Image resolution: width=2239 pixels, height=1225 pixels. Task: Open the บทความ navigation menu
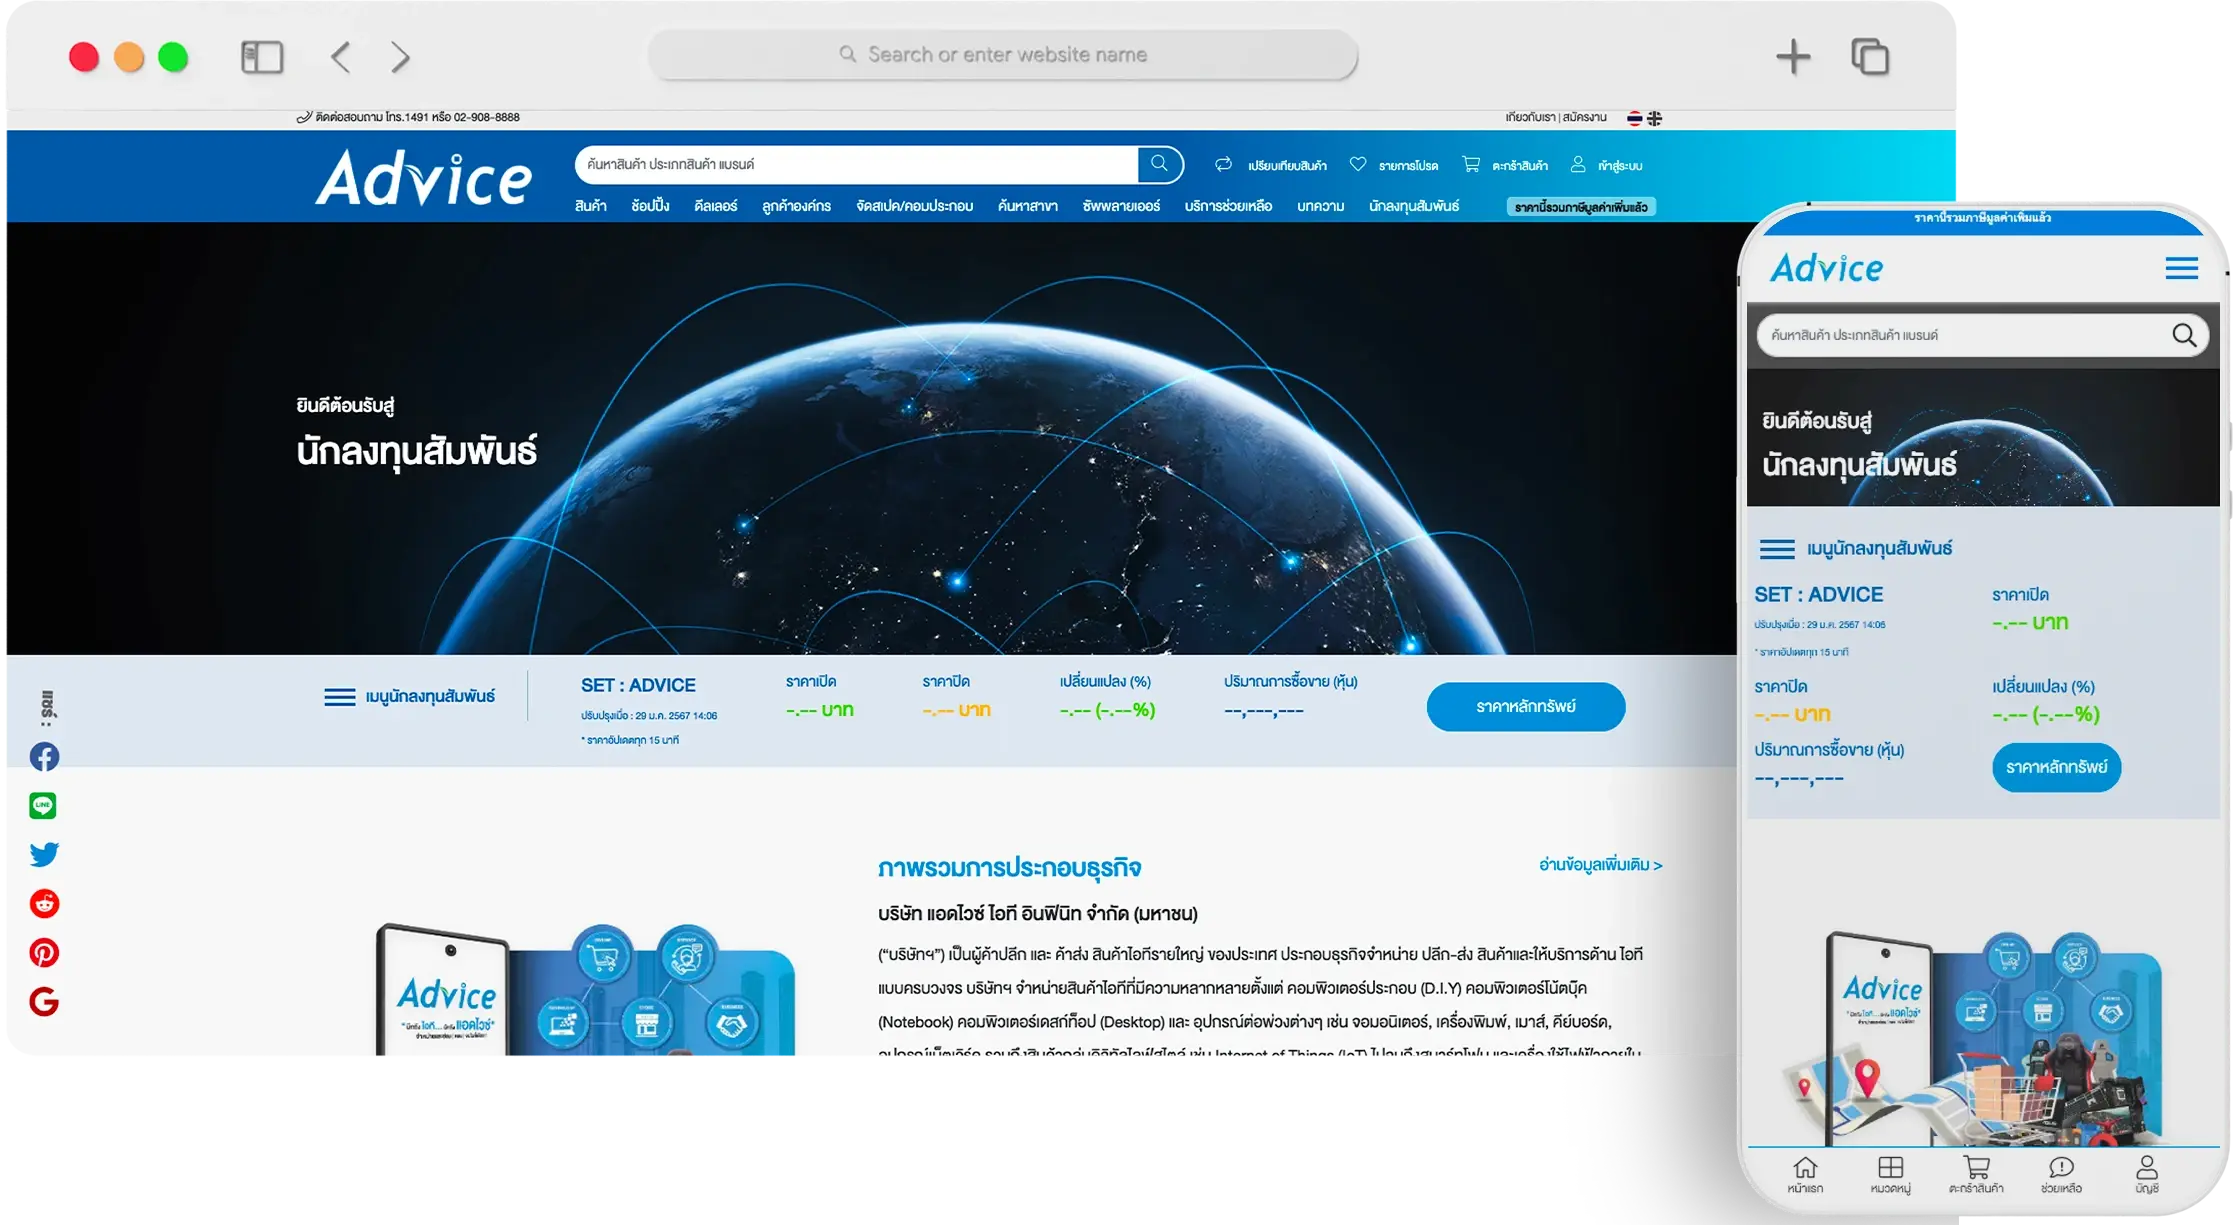click(x=1320, y=206)
